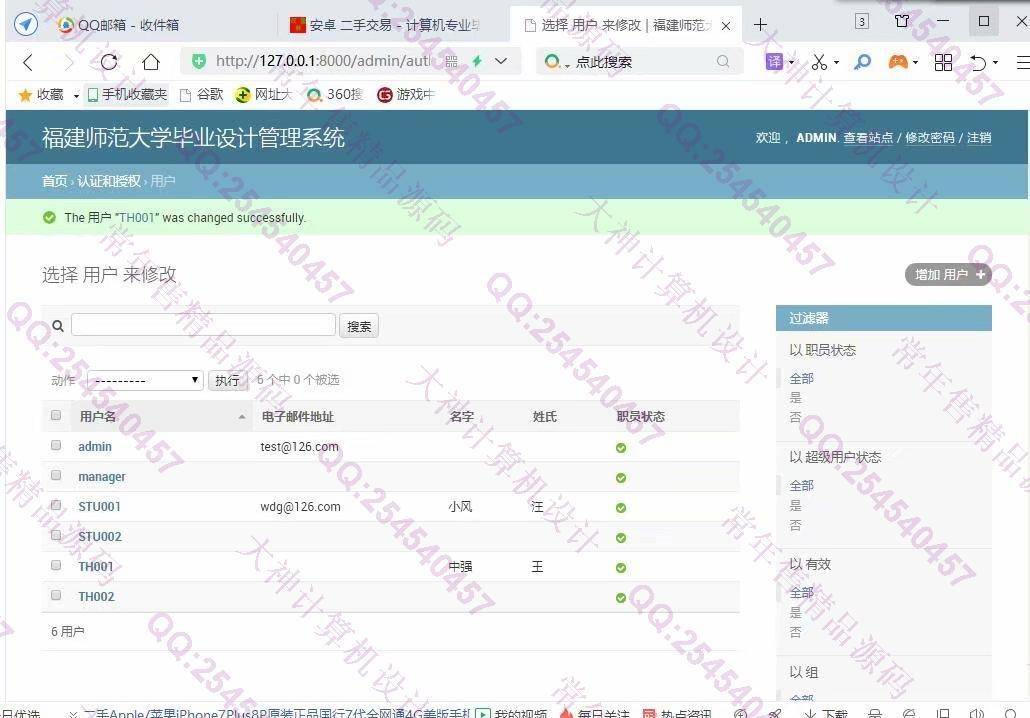Close the 选择 用户 来修改 tab
The height and width of the screenshot is (718, 1030).
tap(726, 26)
